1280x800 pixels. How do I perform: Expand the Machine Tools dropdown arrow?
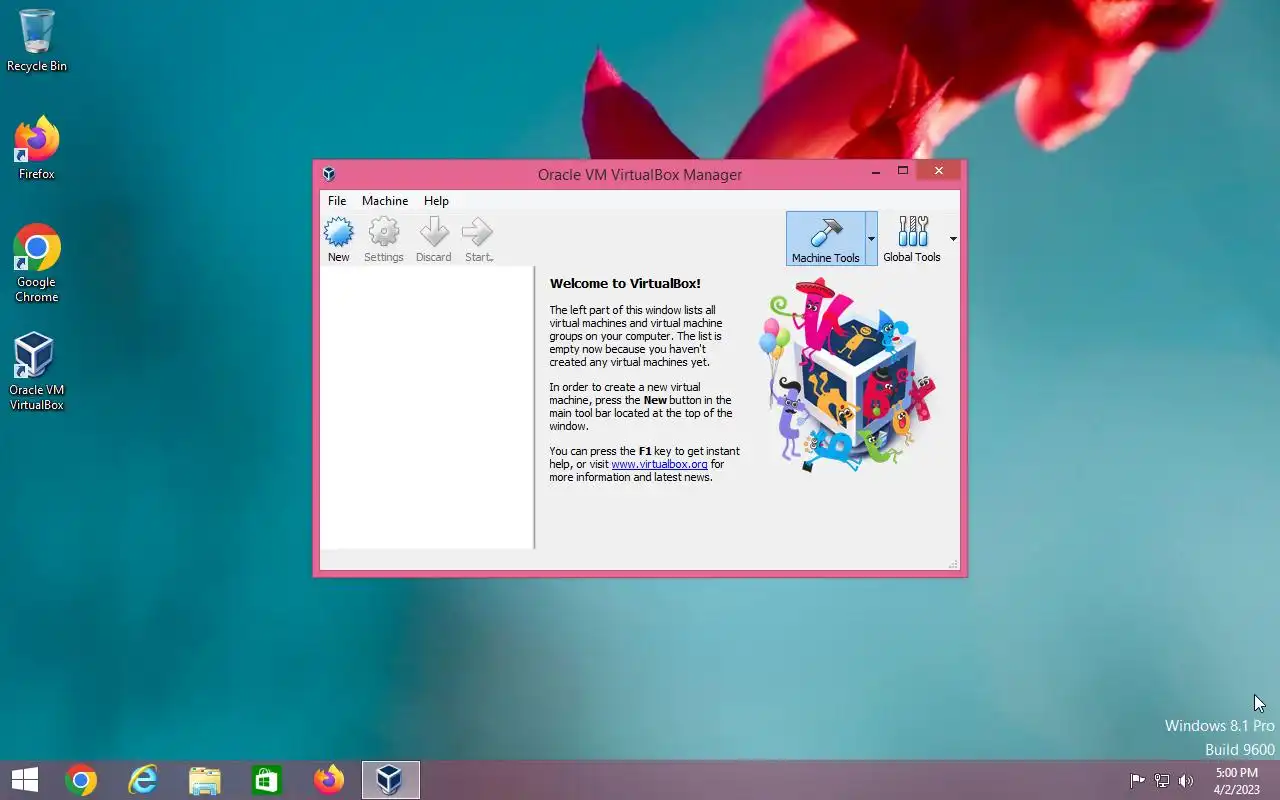pos(871,238)
